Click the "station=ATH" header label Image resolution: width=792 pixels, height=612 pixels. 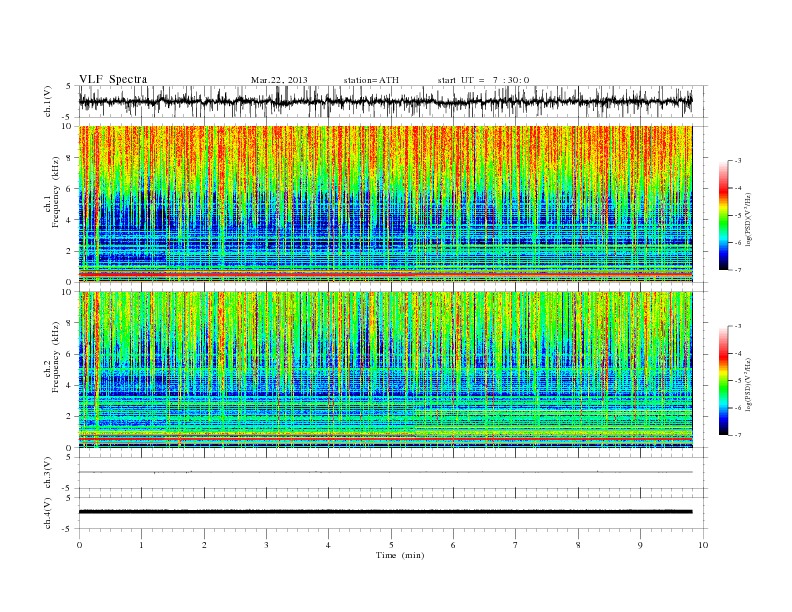point(371,80)
